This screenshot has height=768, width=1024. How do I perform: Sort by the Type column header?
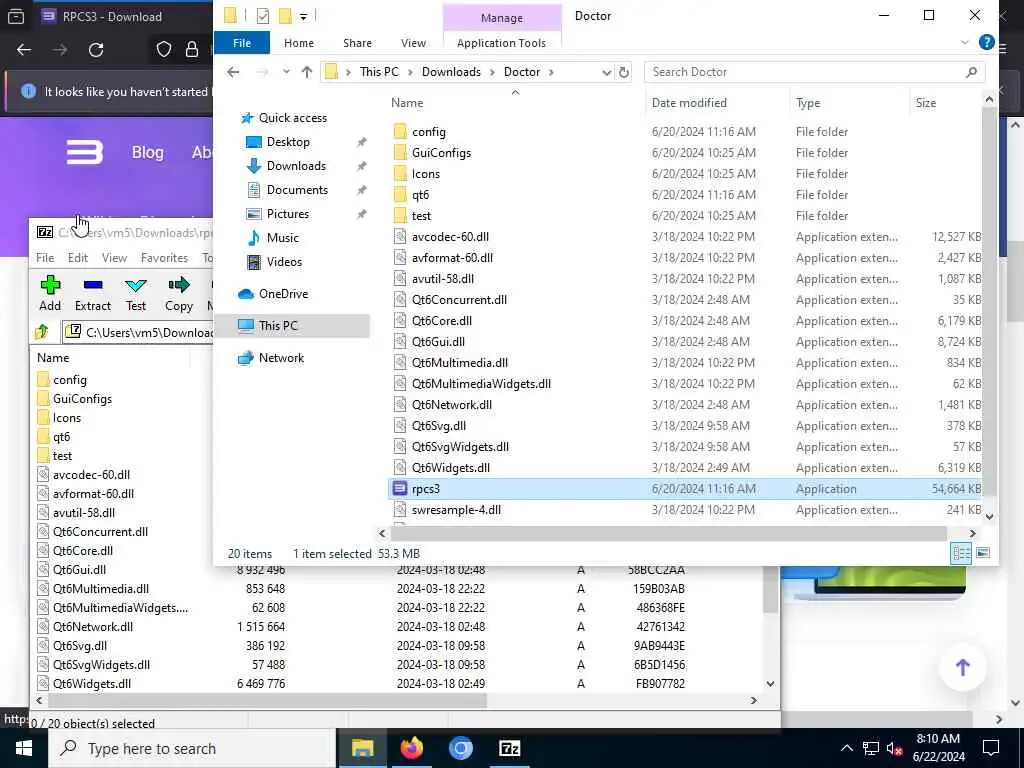[808, 103]
